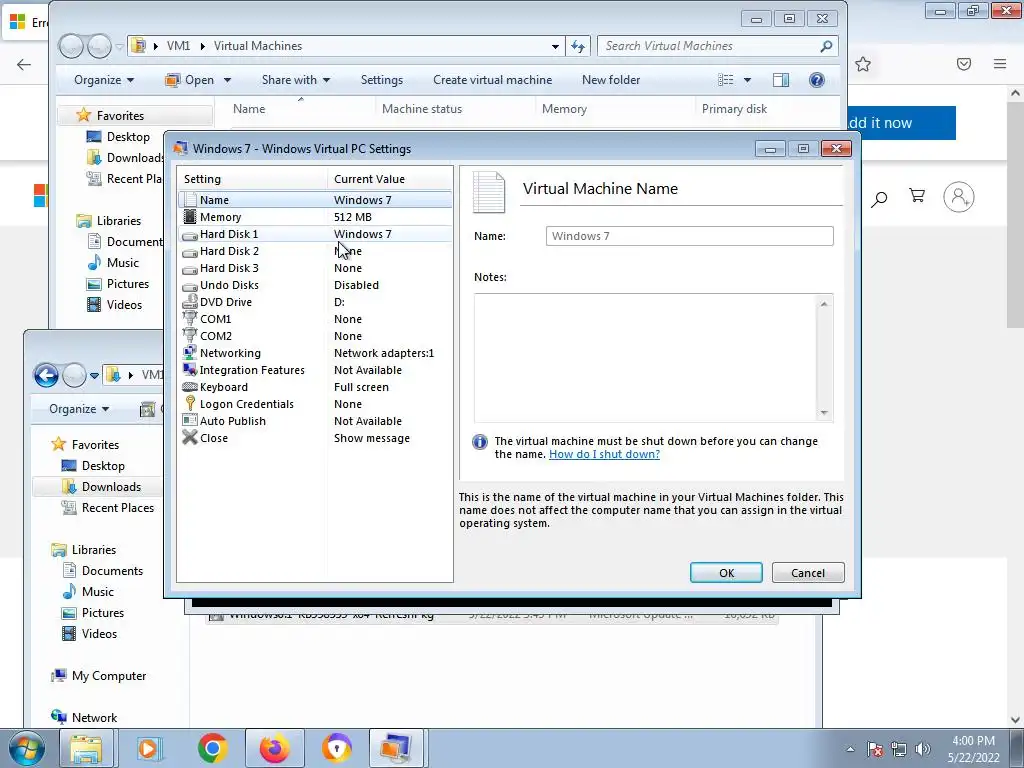The width and height of the screenshot is (1024, 768).
Task: Open Organize menu in lower Explorer window
Action: coord(79,409)
